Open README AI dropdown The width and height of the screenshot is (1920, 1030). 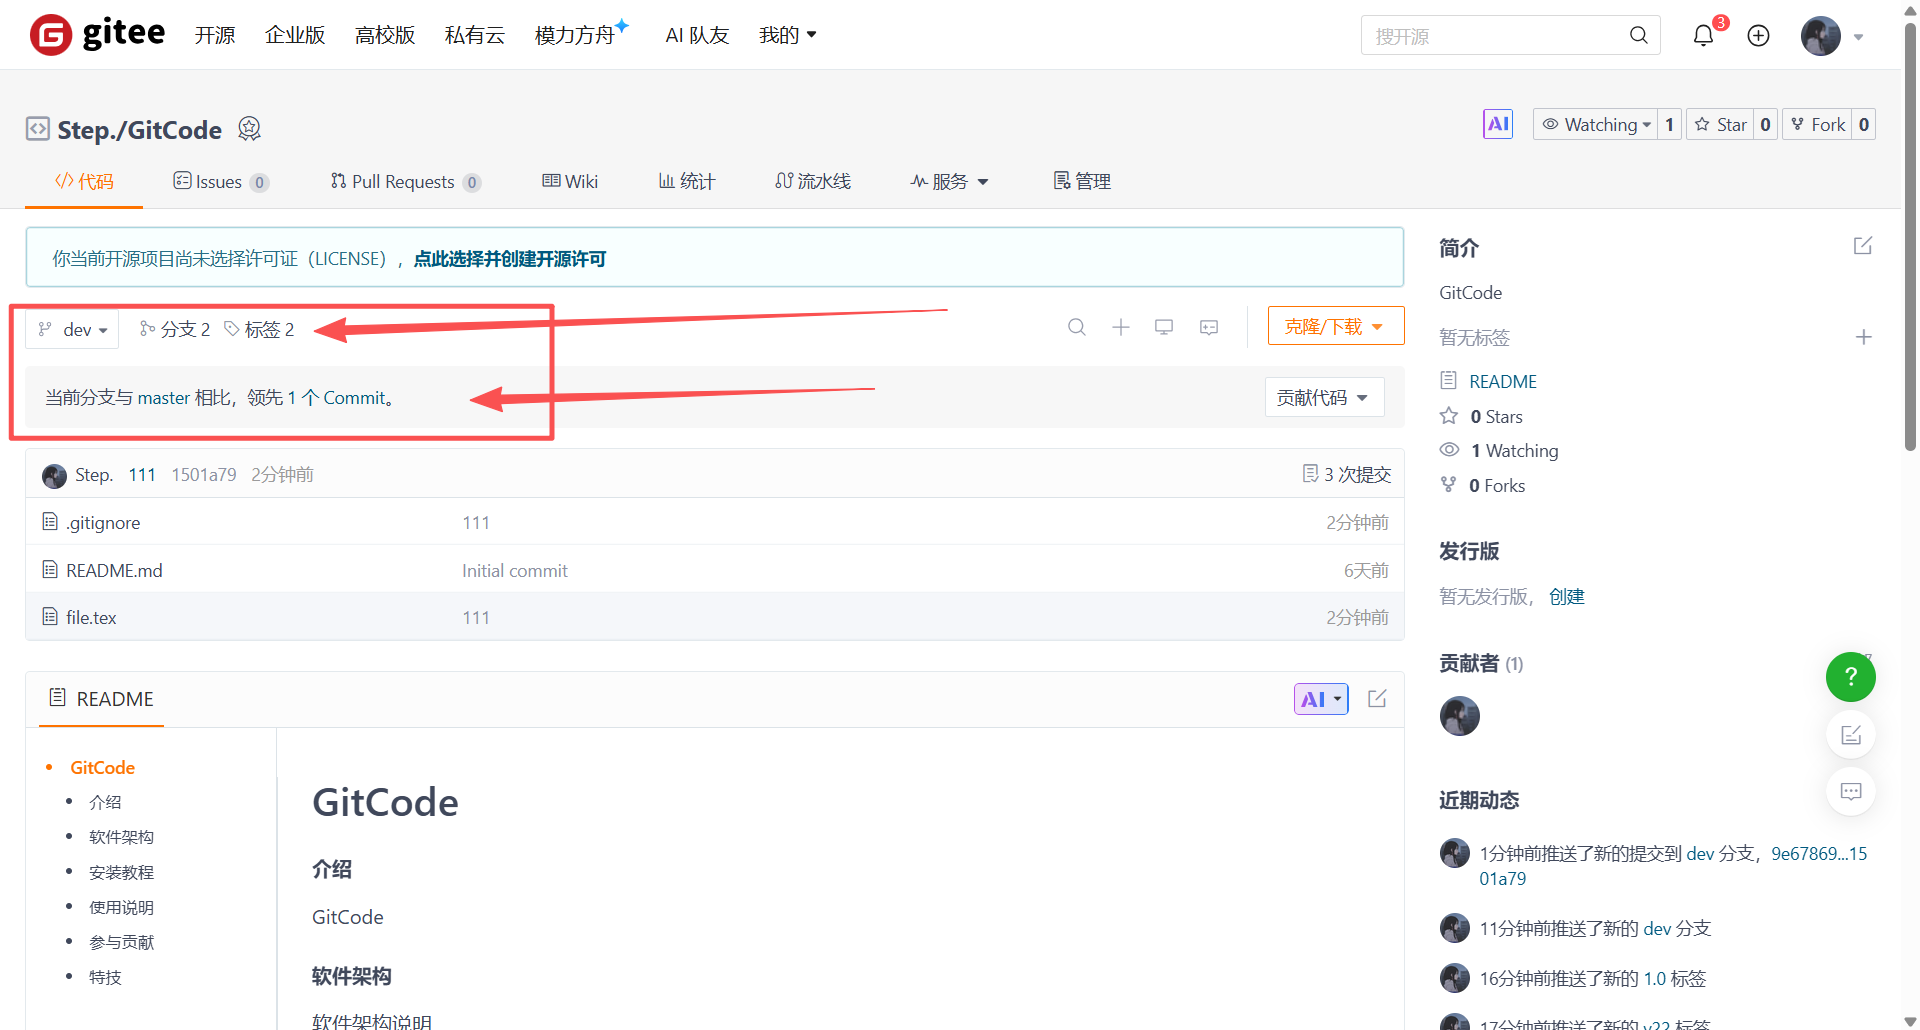(1321, 699)
